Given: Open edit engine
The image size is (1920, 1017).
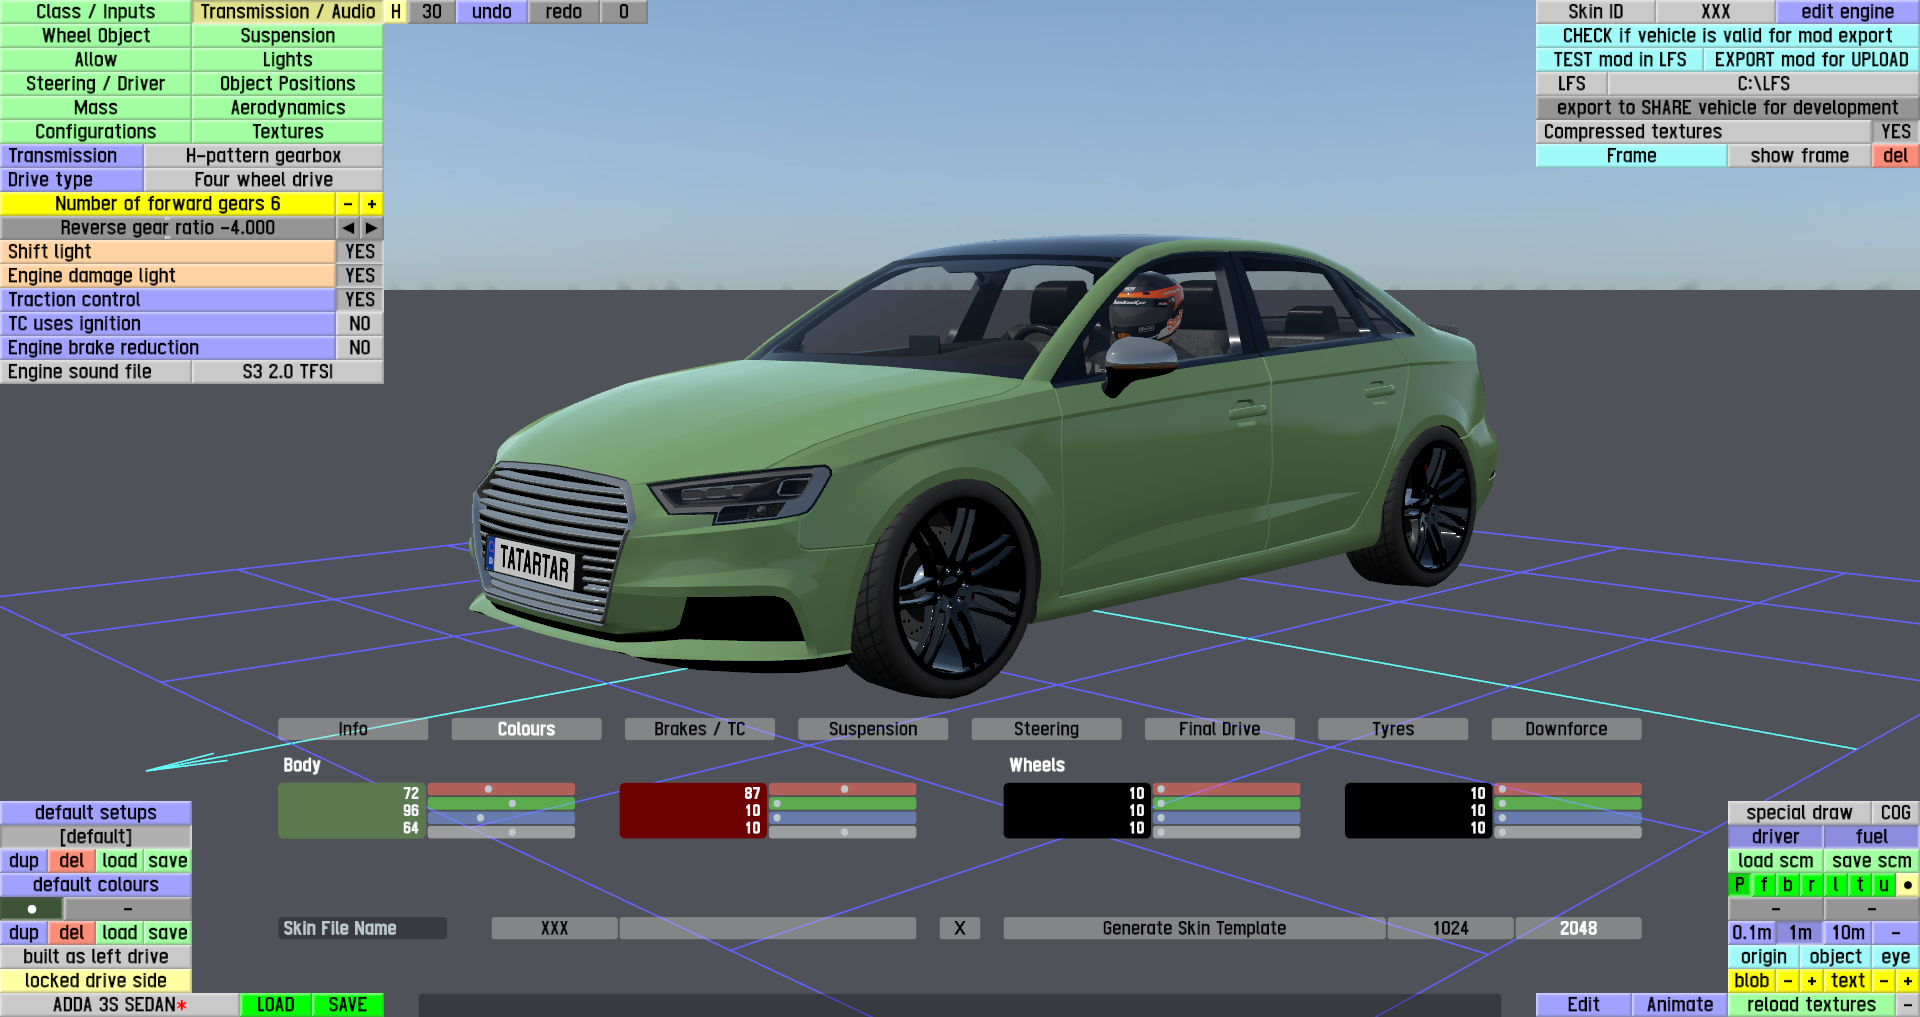Looking at the screenshot, I should [1848, 12].
